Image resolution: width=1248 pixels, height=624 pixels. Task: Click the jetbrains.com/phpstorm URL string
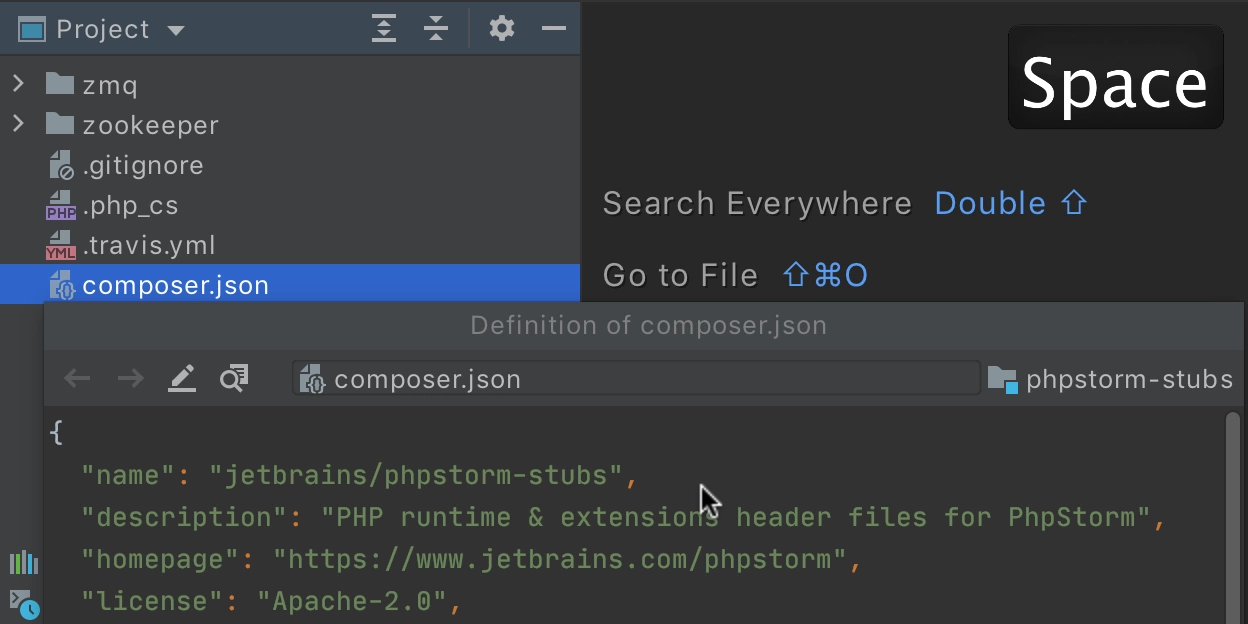tap(560, 559)
